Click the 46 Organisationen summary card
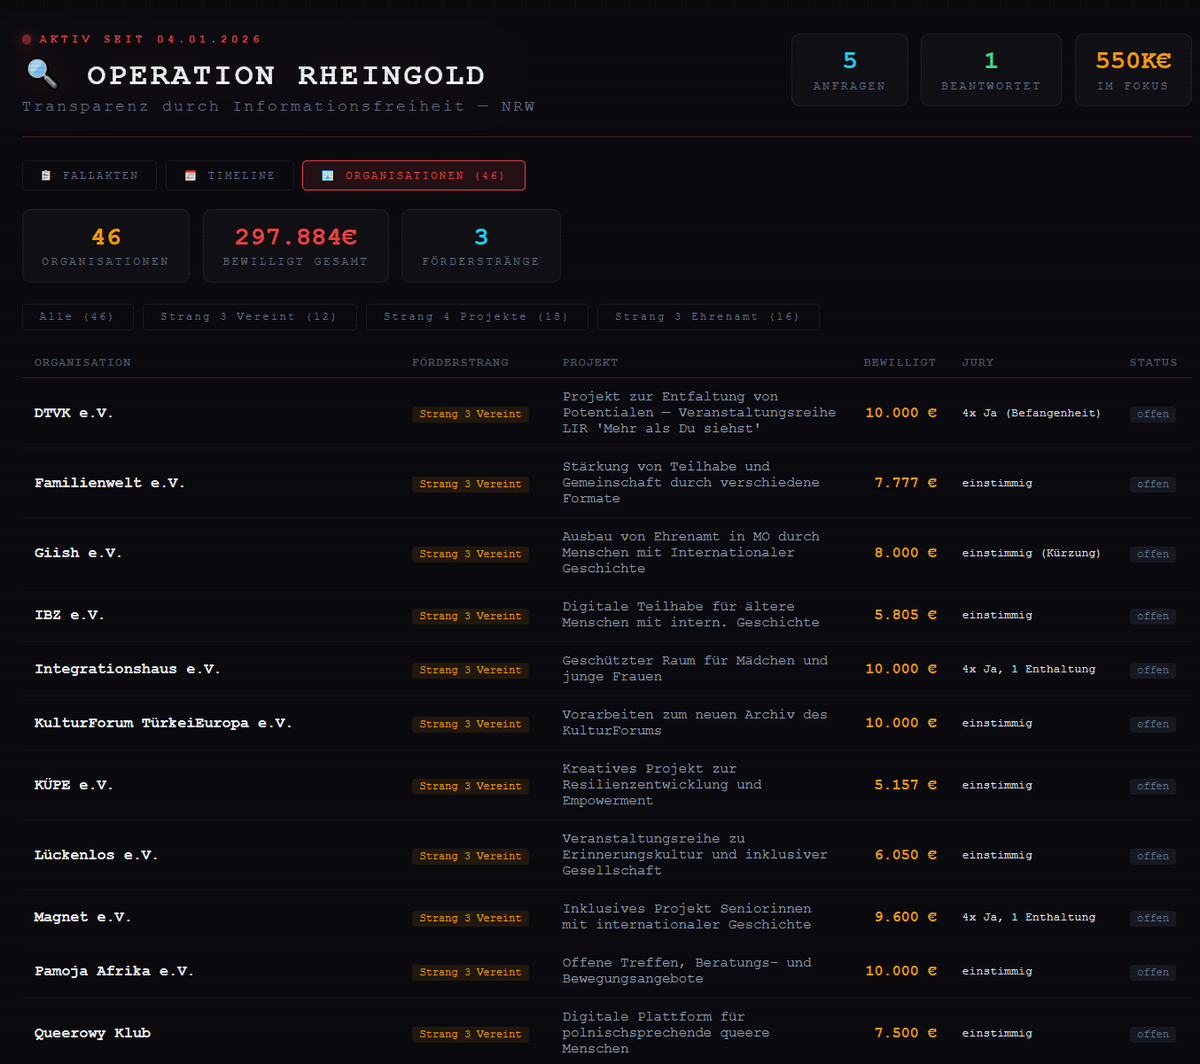The width and height of the screenshot is (1200, 1064). 106,246
